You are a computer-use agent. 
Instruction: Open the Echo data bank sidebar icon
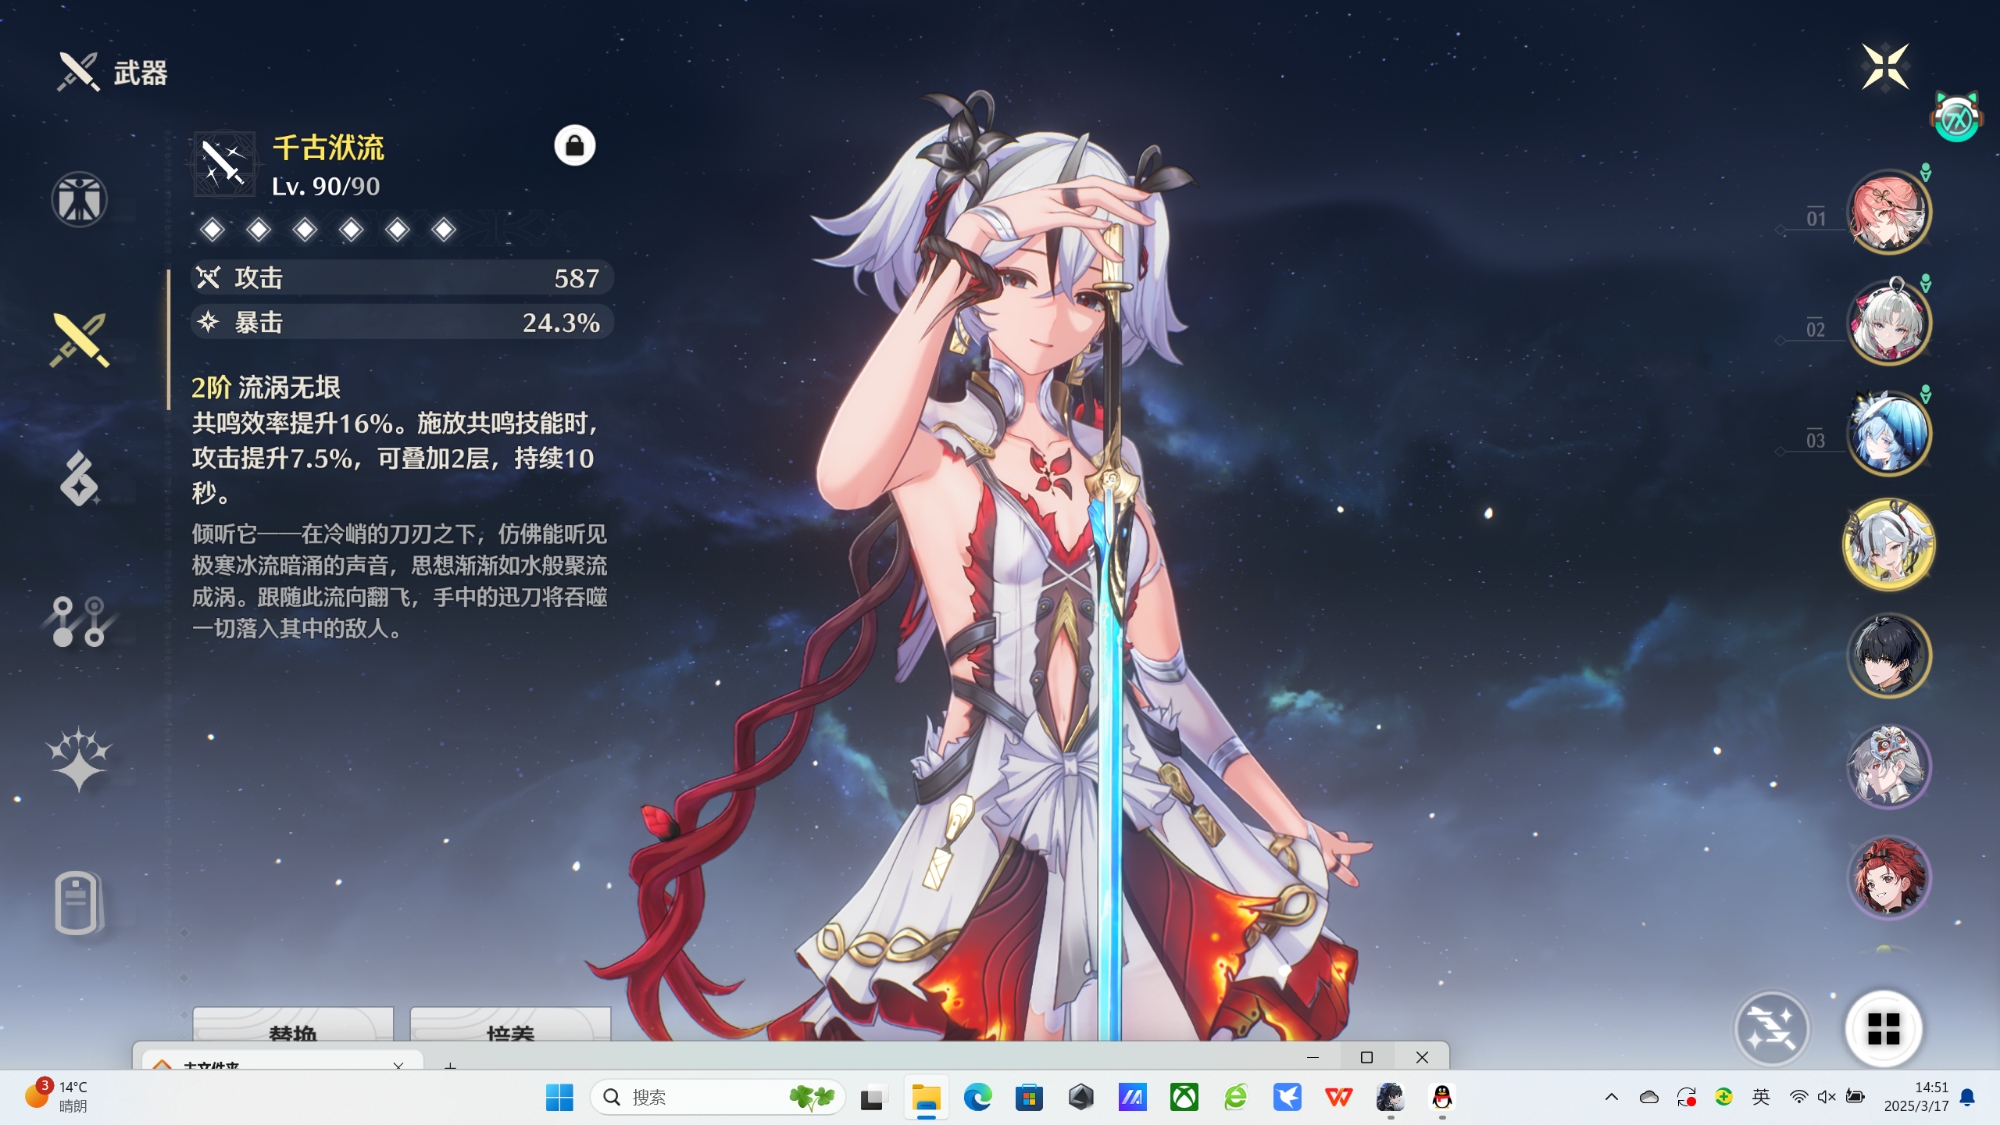point(79,480)
